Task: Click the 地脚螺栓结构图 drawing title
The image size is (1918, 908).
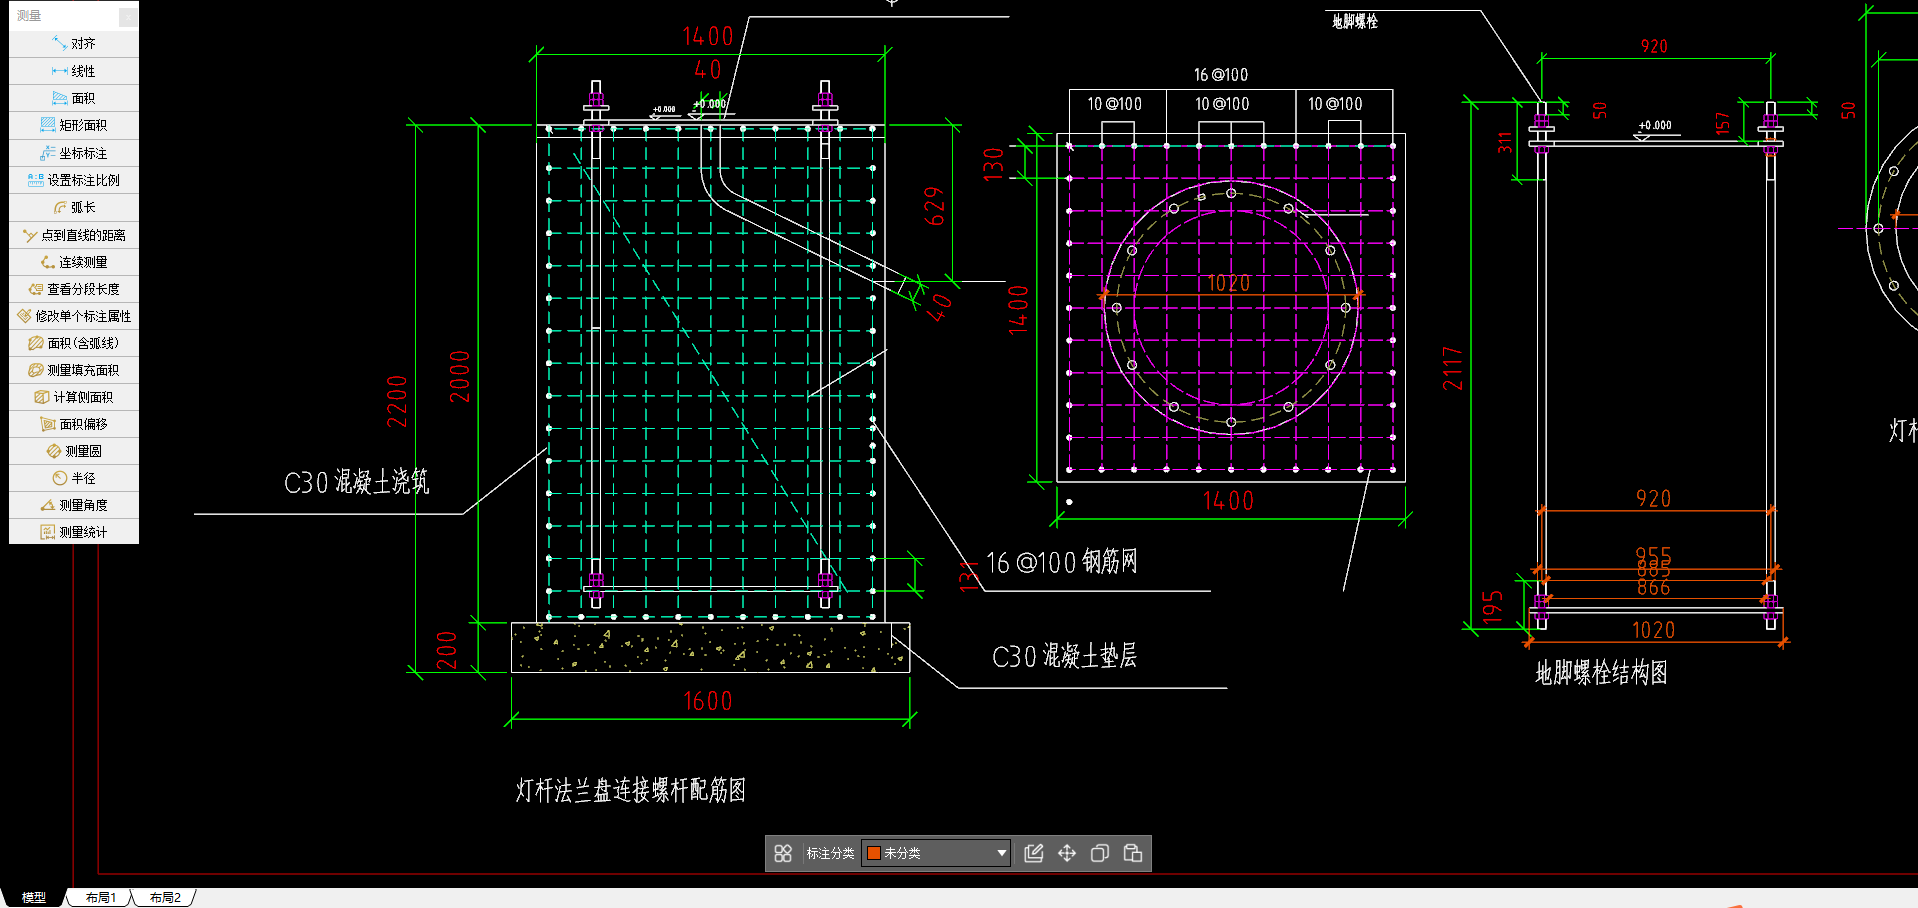Action: (x=1601, y=673)
